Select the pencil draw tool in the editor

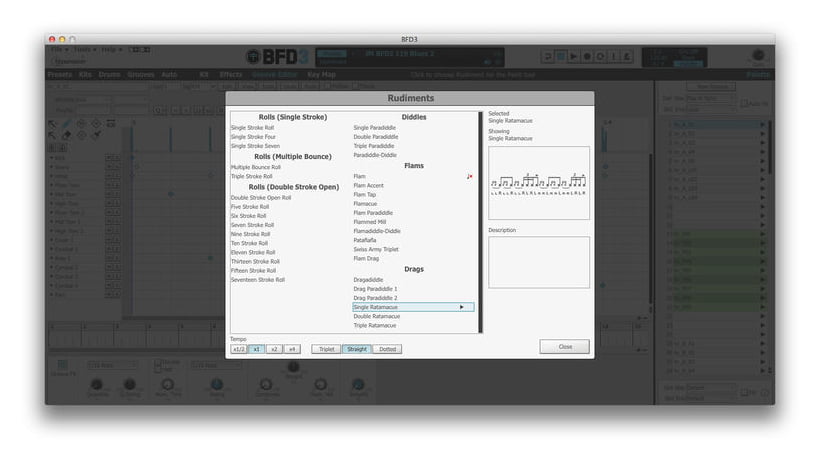click(x=67, y=124)
